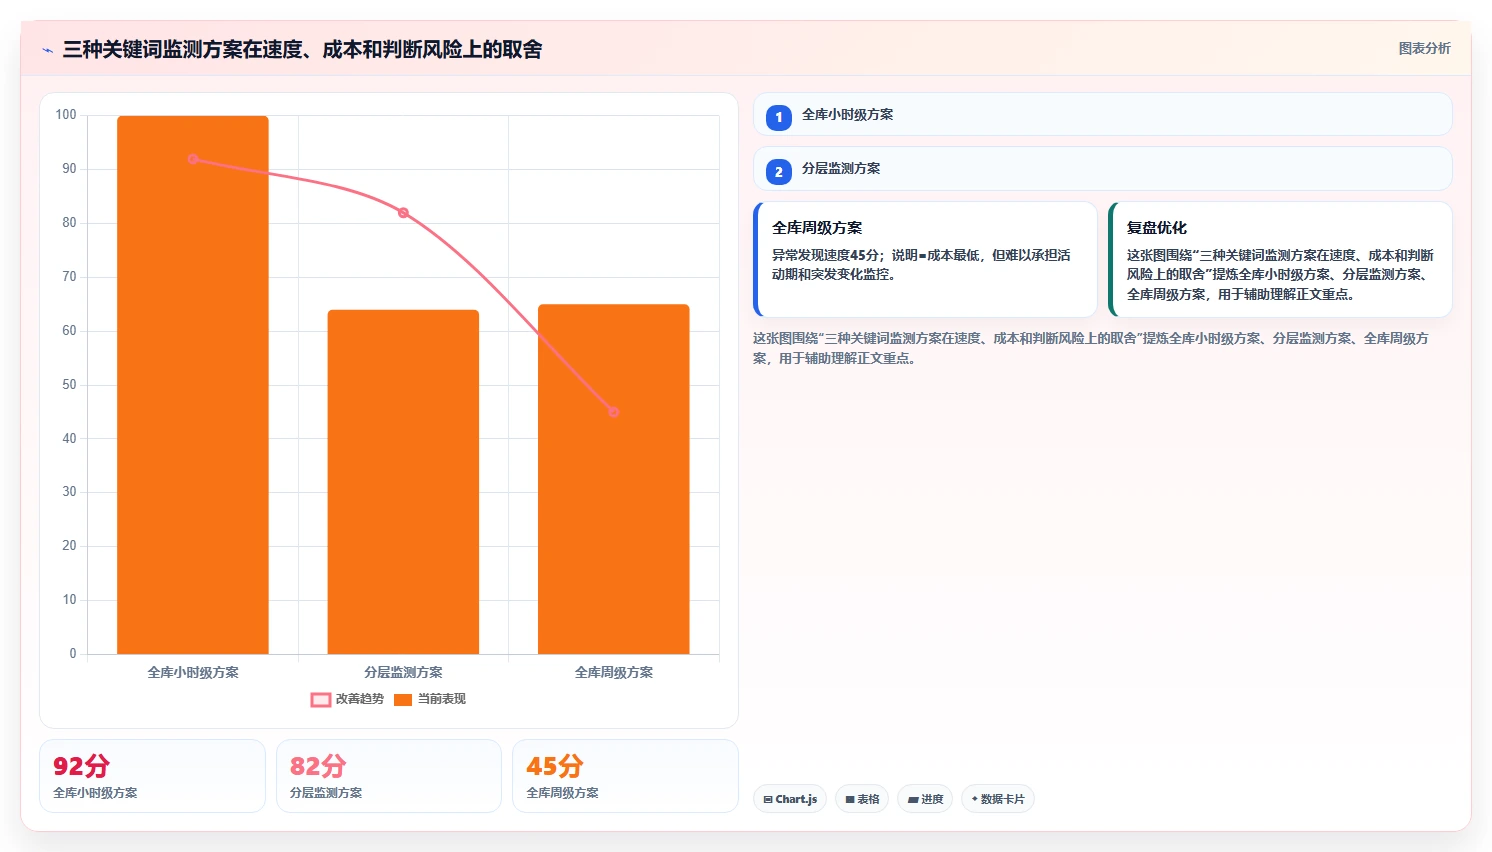Toggle the 改善趋势 legend swatch
The image size is (1492, 852).
[320, 700]
